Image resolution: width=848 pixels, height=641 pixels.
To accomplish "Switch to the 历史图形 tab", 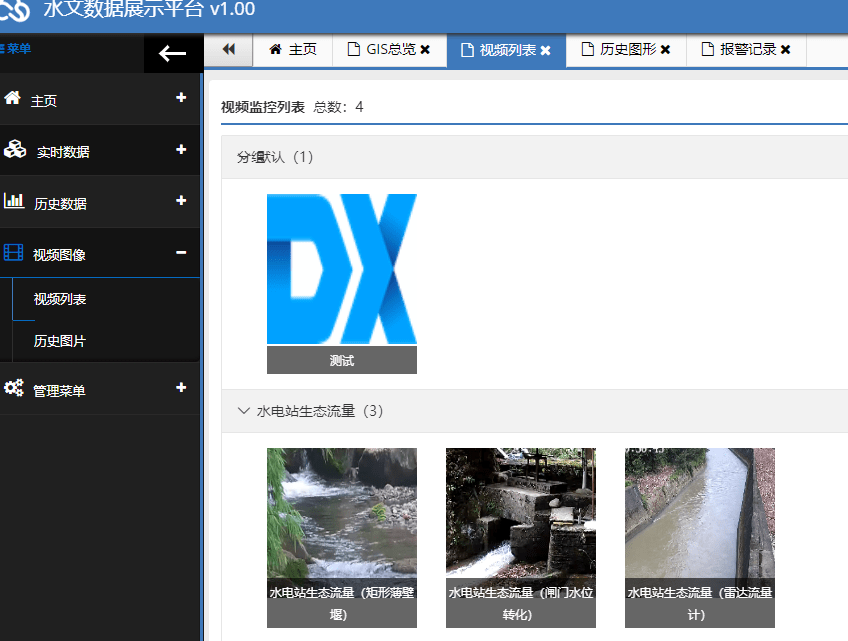I will [626, 50].
